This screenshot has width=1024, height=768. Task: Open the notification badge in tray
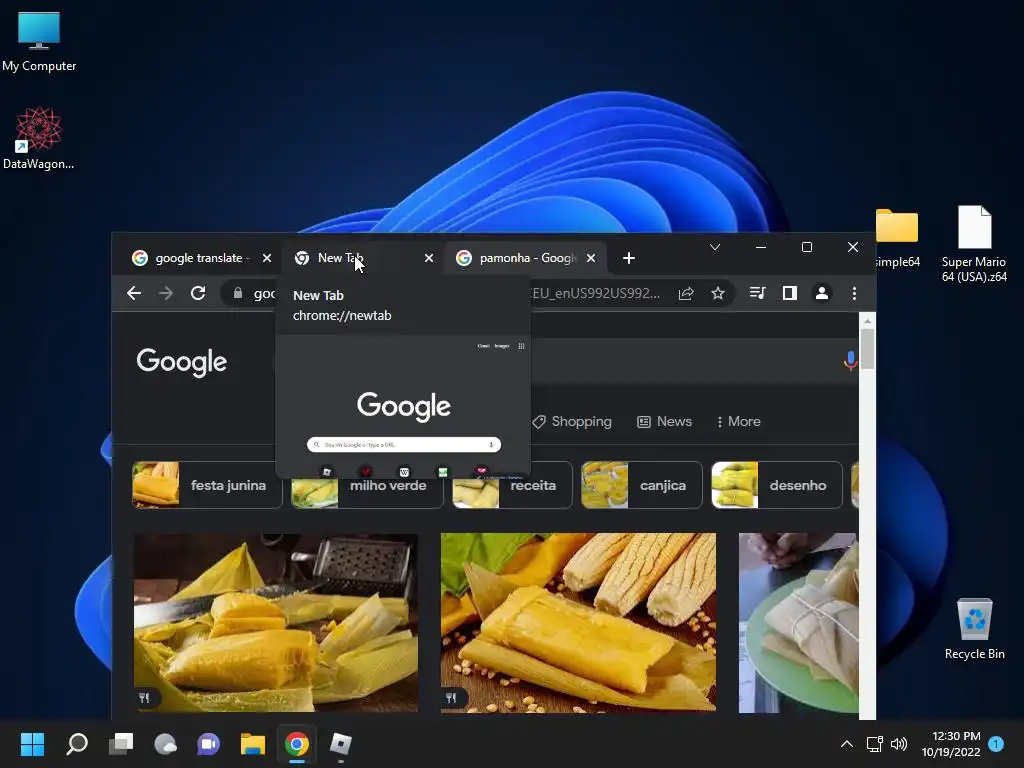click(x=997, y=743)
